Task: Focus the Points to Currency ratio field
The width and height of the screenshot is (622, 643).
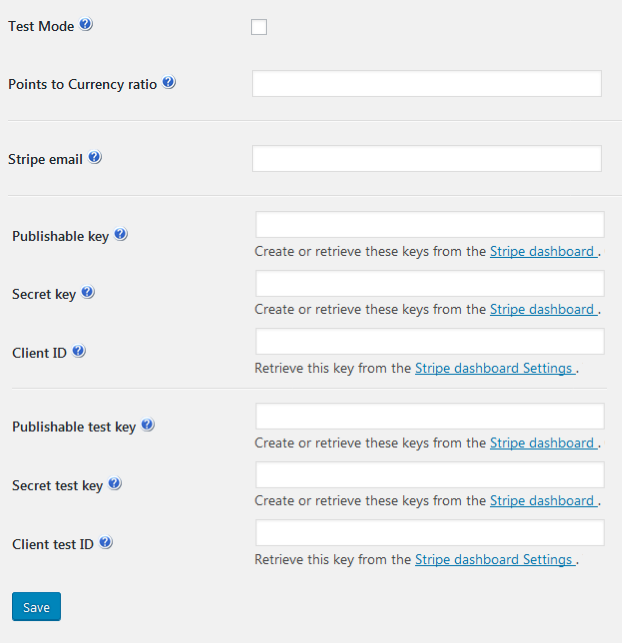Action: 427,84
